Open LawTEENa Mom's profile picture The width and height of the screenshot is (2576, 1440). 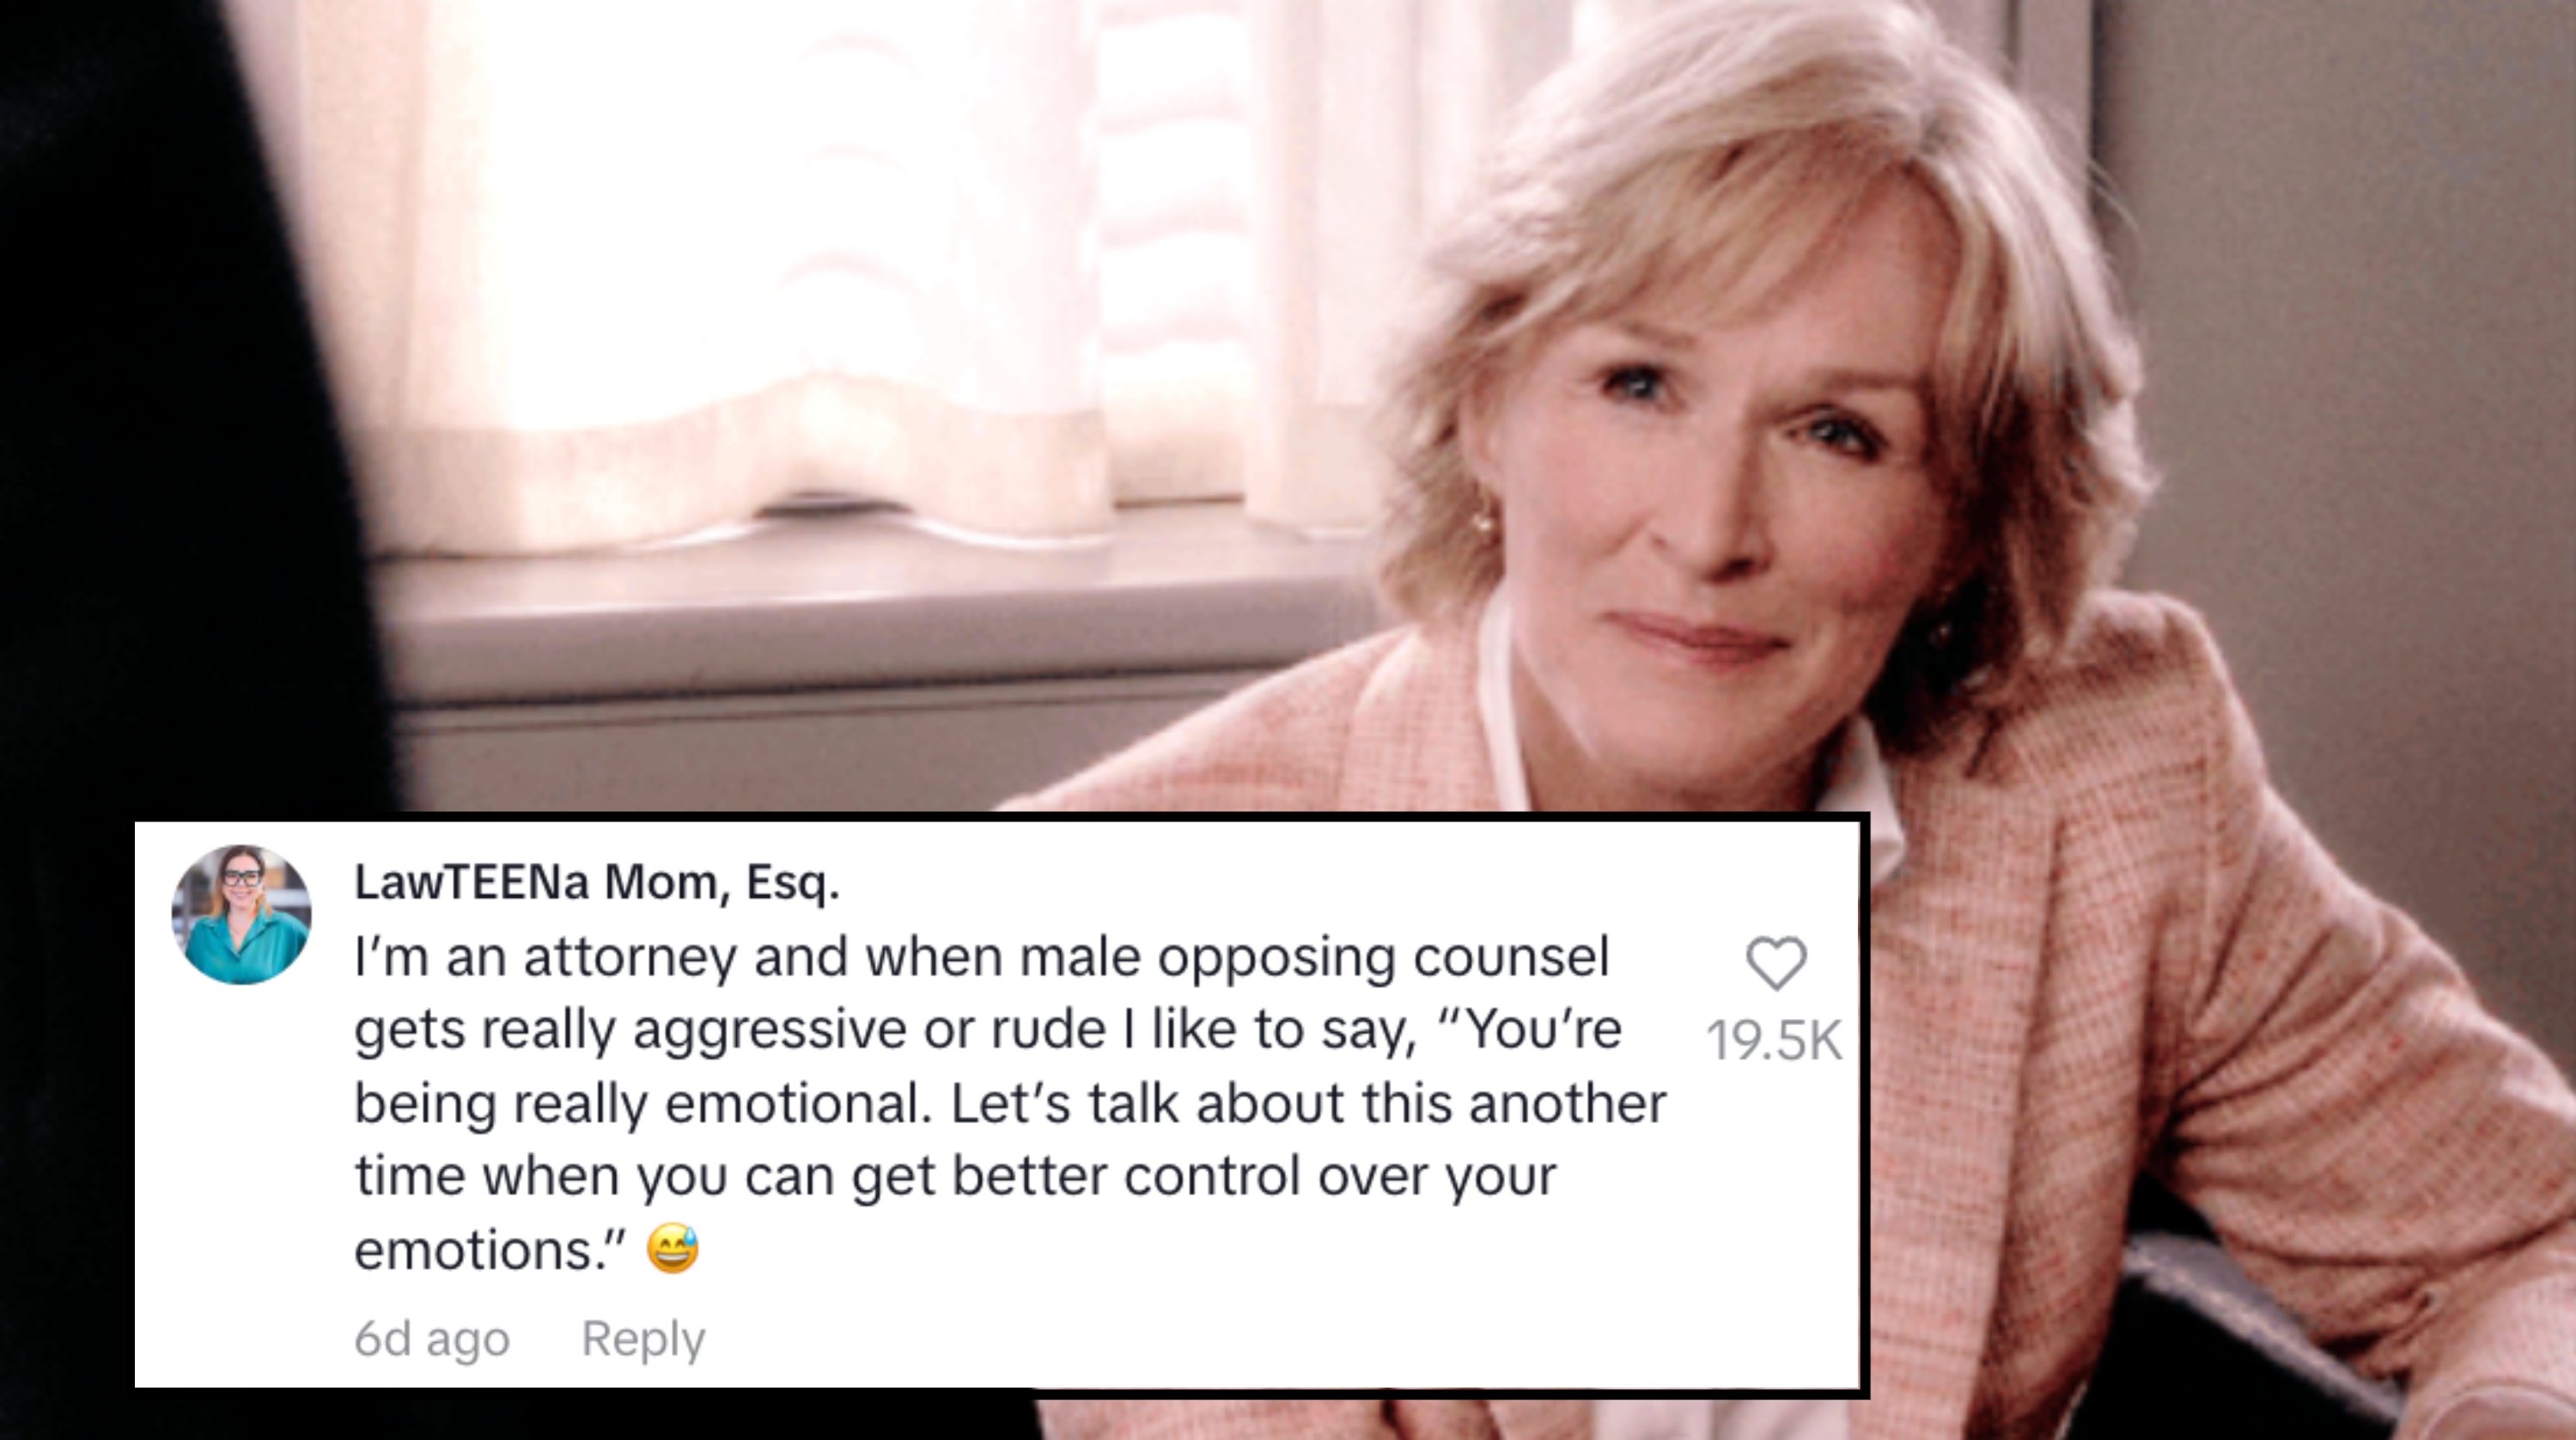click(x=241, y=914)
